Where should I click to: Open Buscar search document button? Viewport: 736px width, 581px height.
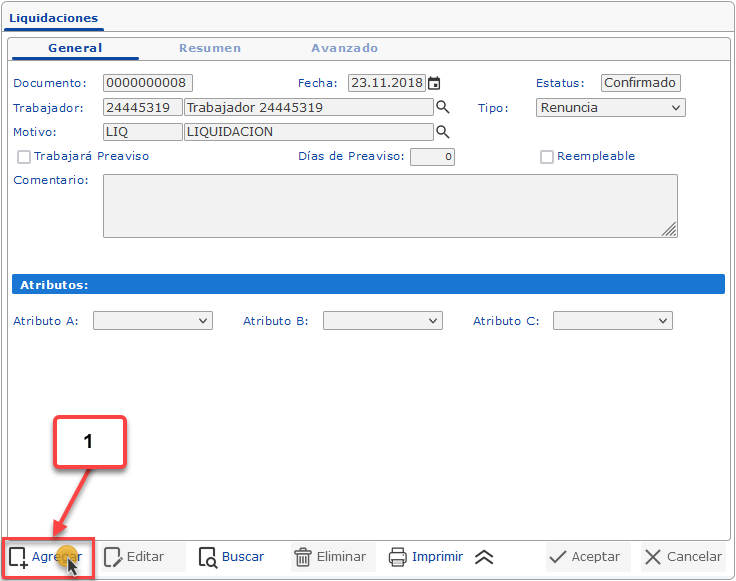[x=231, y=557]
